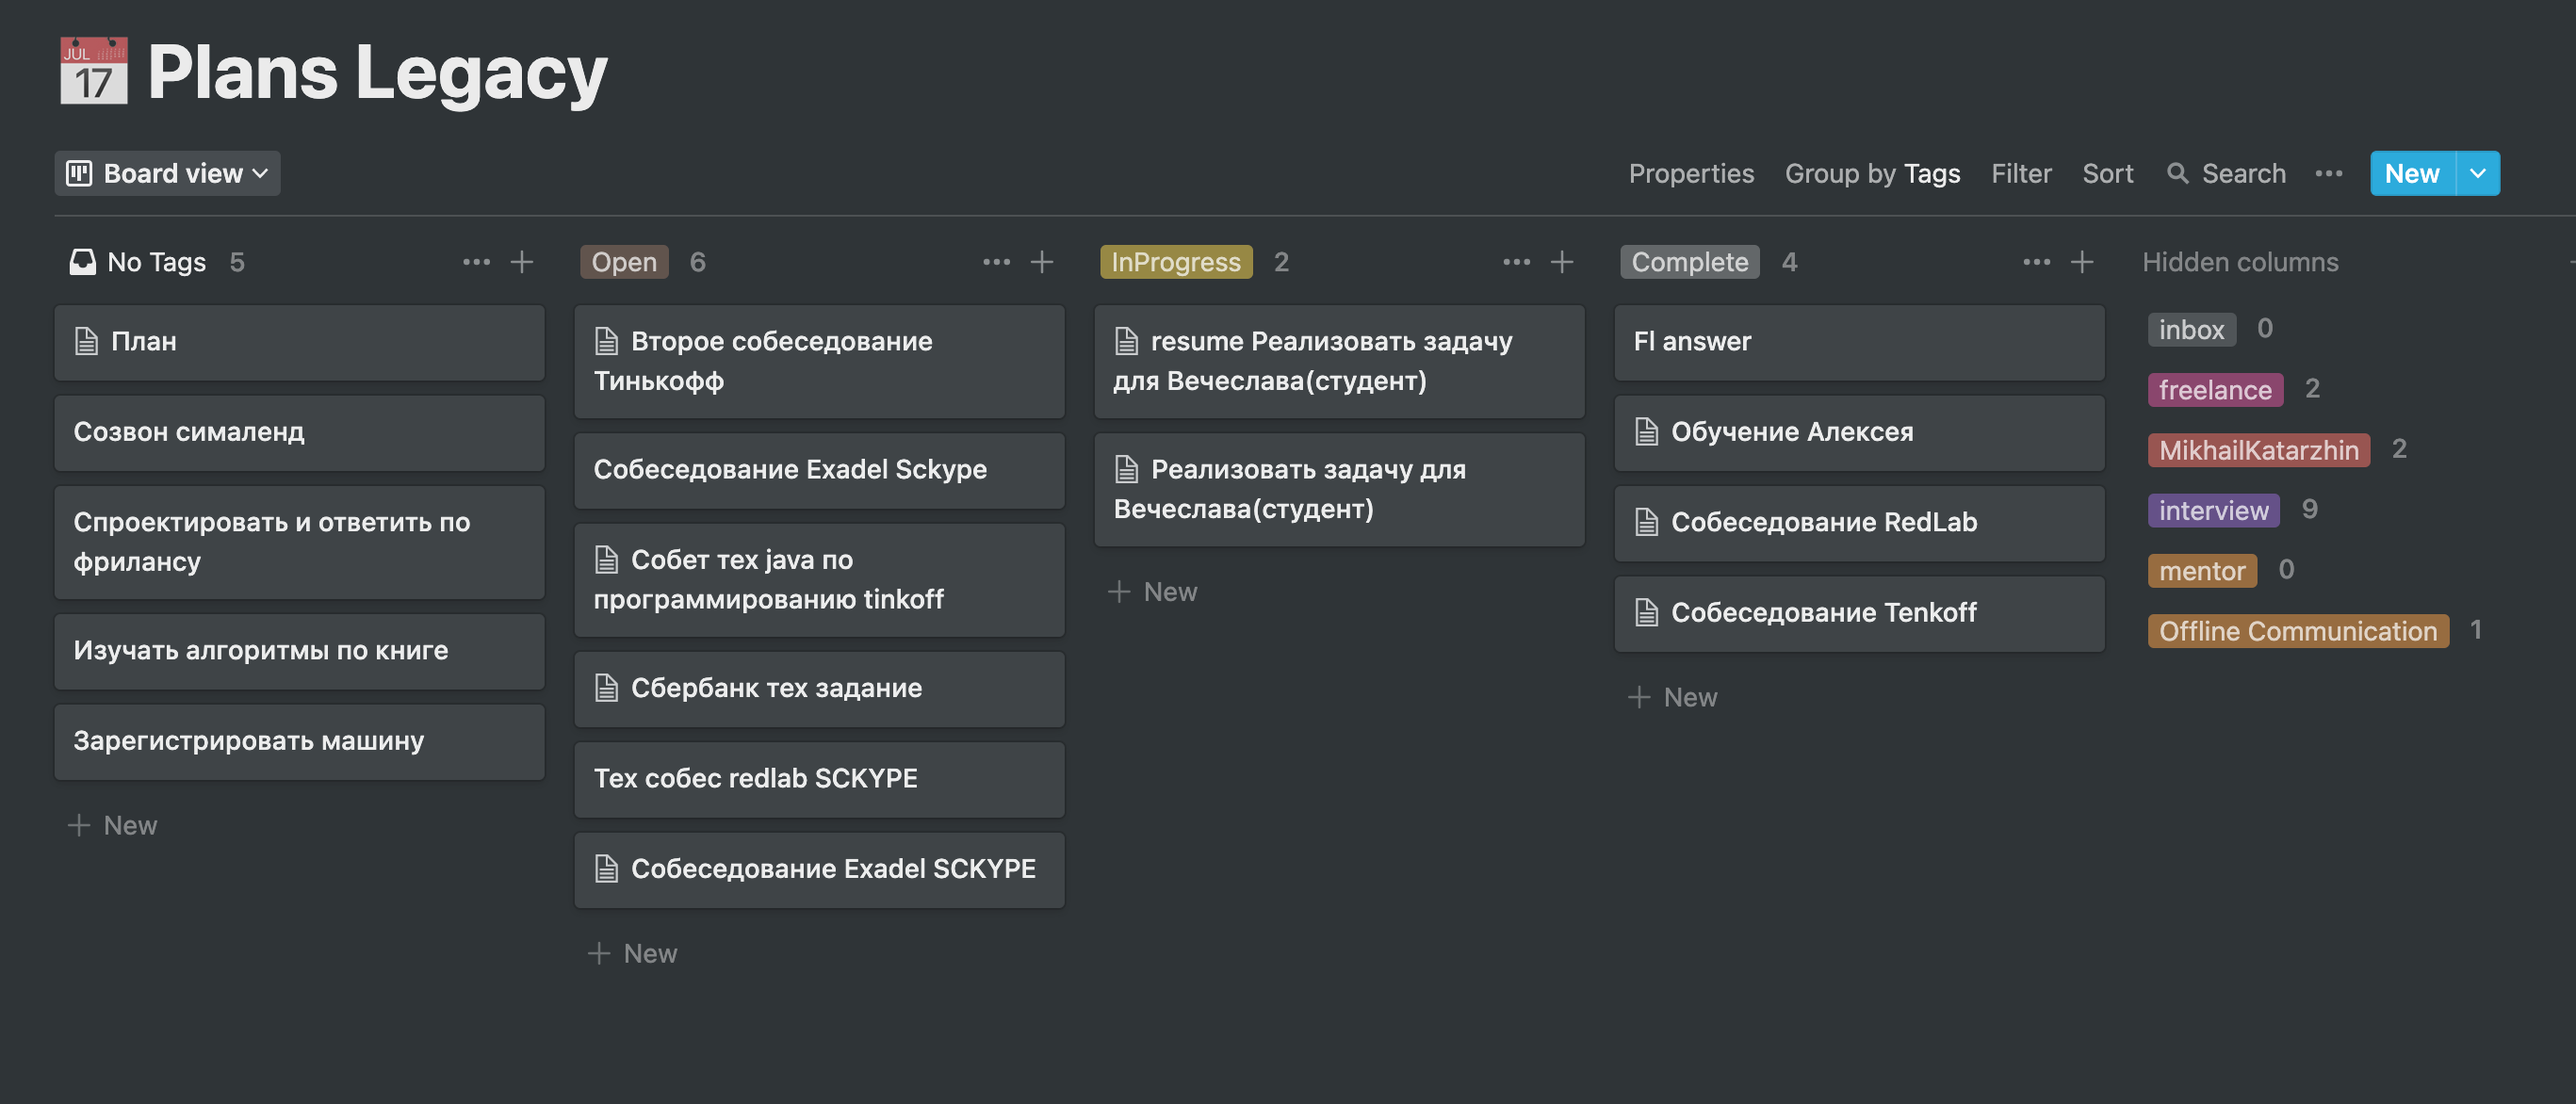Add card with plus in Complete column

[x=2082, y=262]
